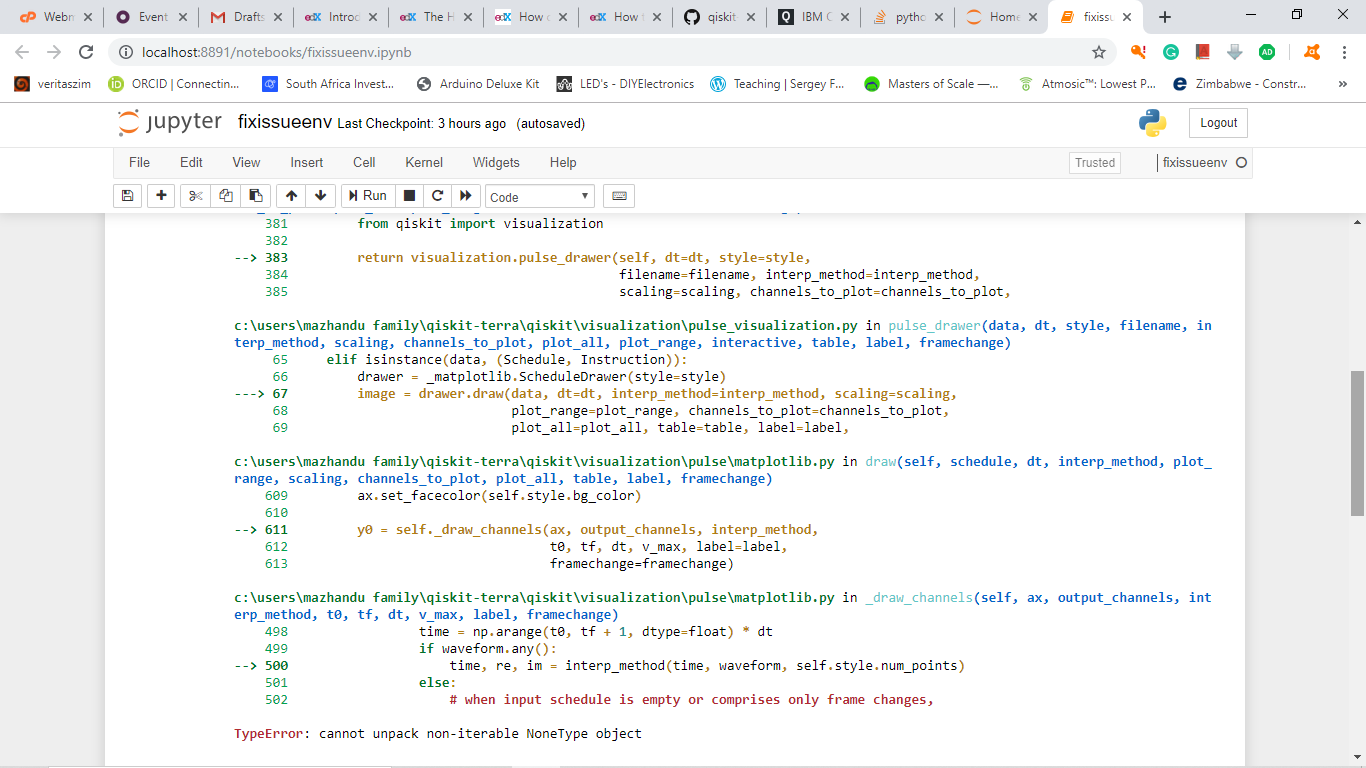Image resolution: width=1366 pixels, height=768 pixels.
Task: Cut selected cells with scissors icon
Action: coord(196,196)
